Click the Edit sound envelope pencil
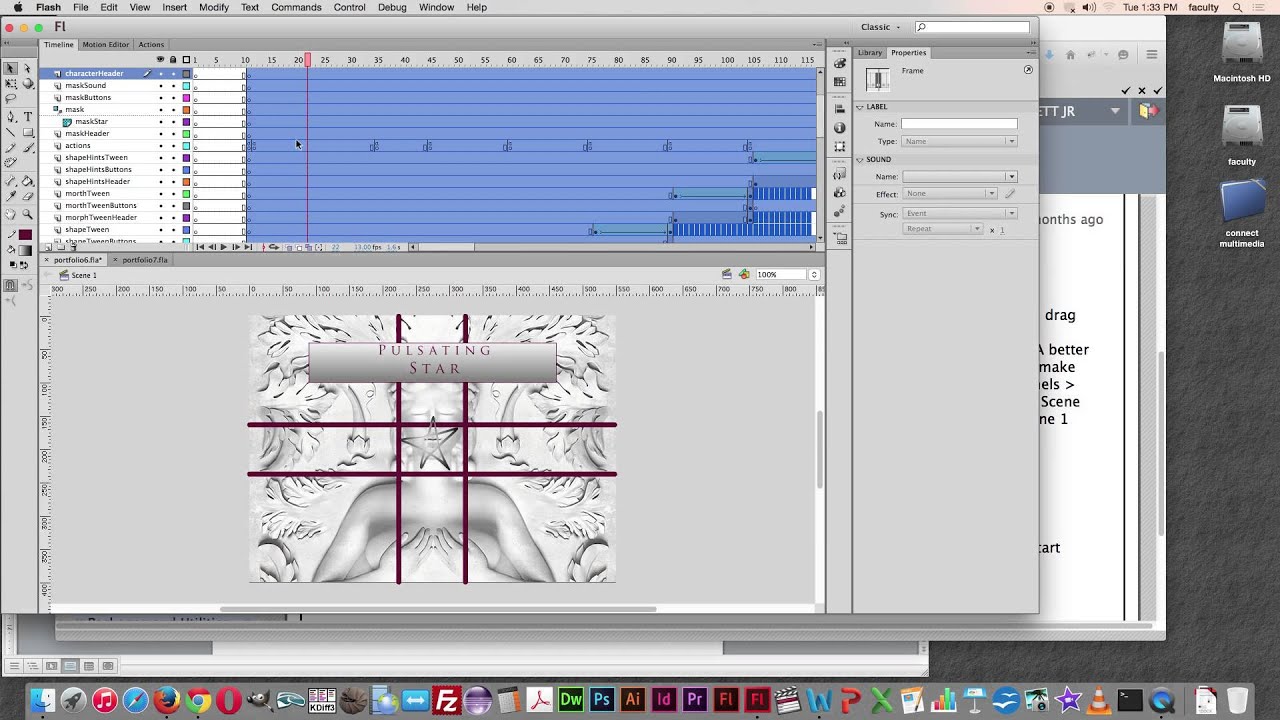This screenshot has height=720, width=1280. click(x=1010, y=194)
